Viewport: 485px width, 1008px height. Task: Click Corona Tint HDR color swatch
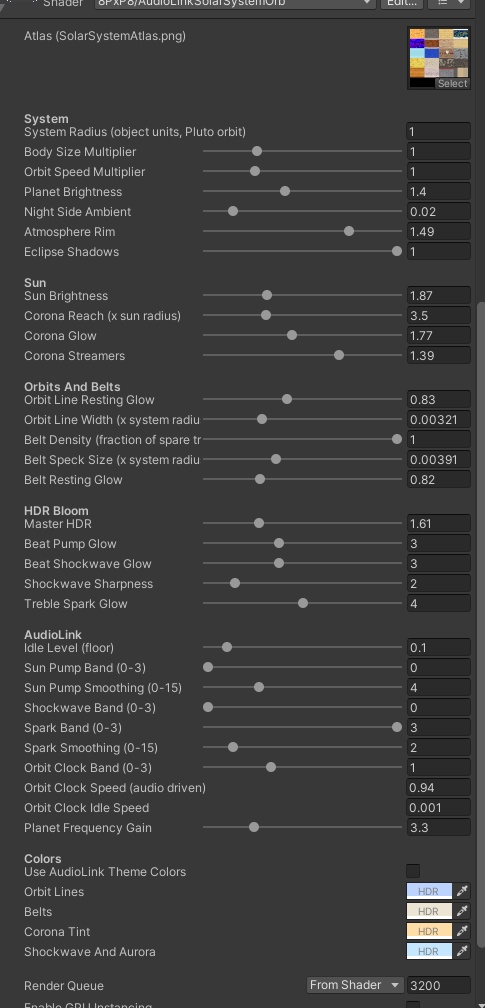point(429,932)
